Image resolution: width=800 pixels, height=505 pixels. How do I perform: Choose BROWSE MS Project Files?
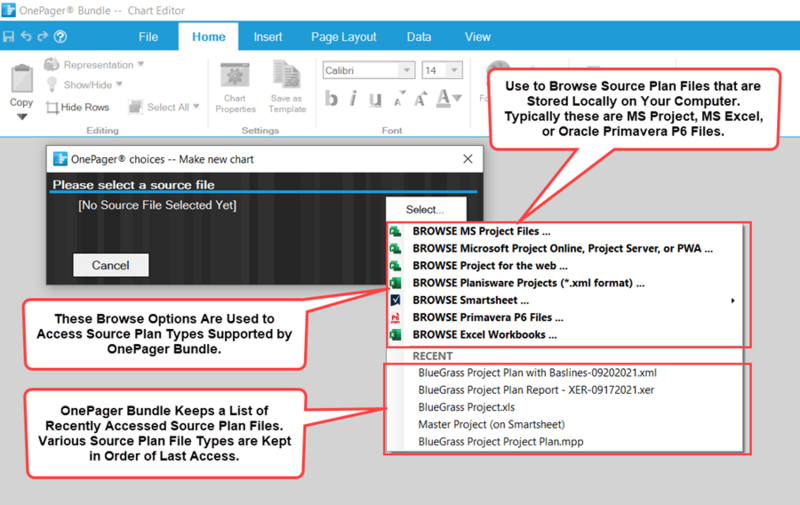(x=565, y=231)
